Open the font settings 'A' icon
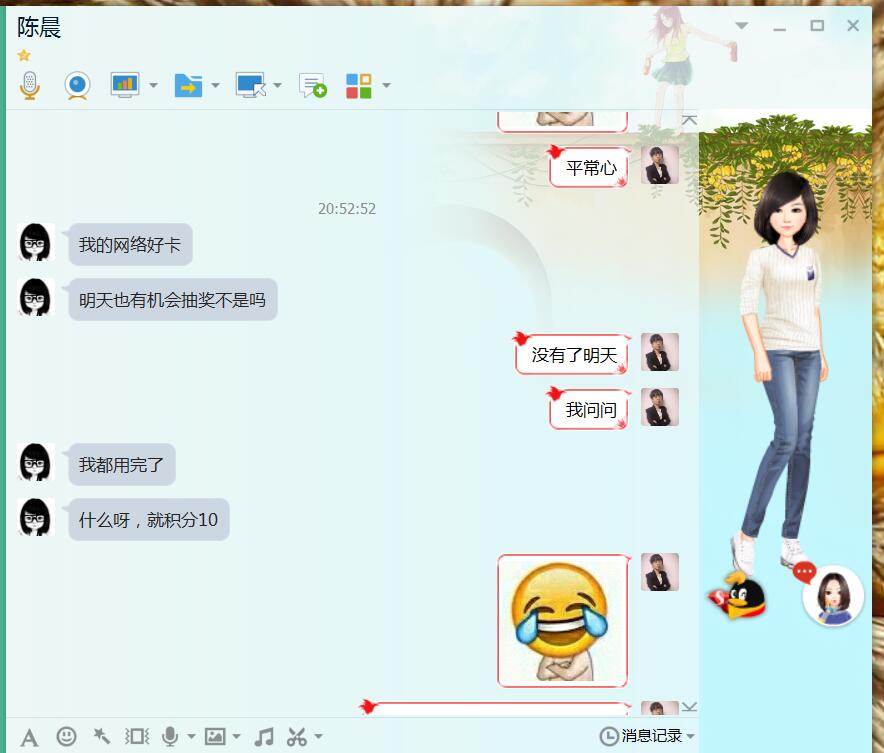 [30, 737]
